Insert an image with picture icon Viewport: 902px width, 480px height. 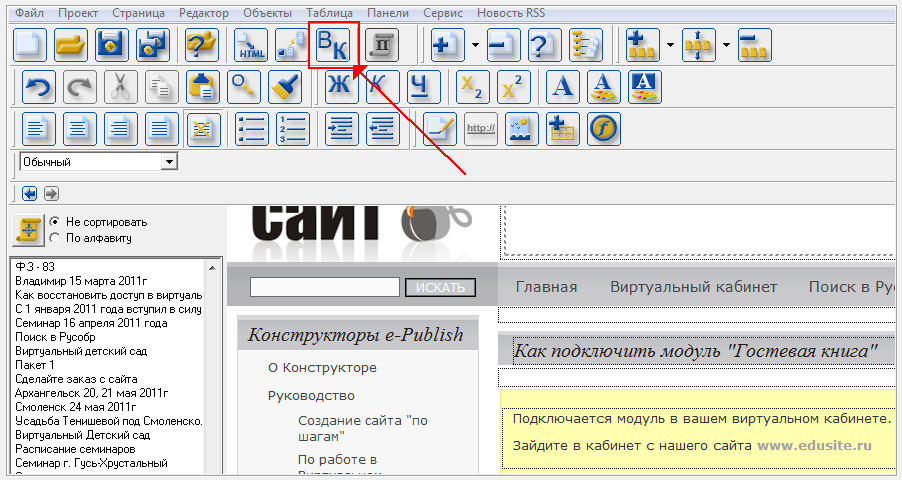coord(522,129)
